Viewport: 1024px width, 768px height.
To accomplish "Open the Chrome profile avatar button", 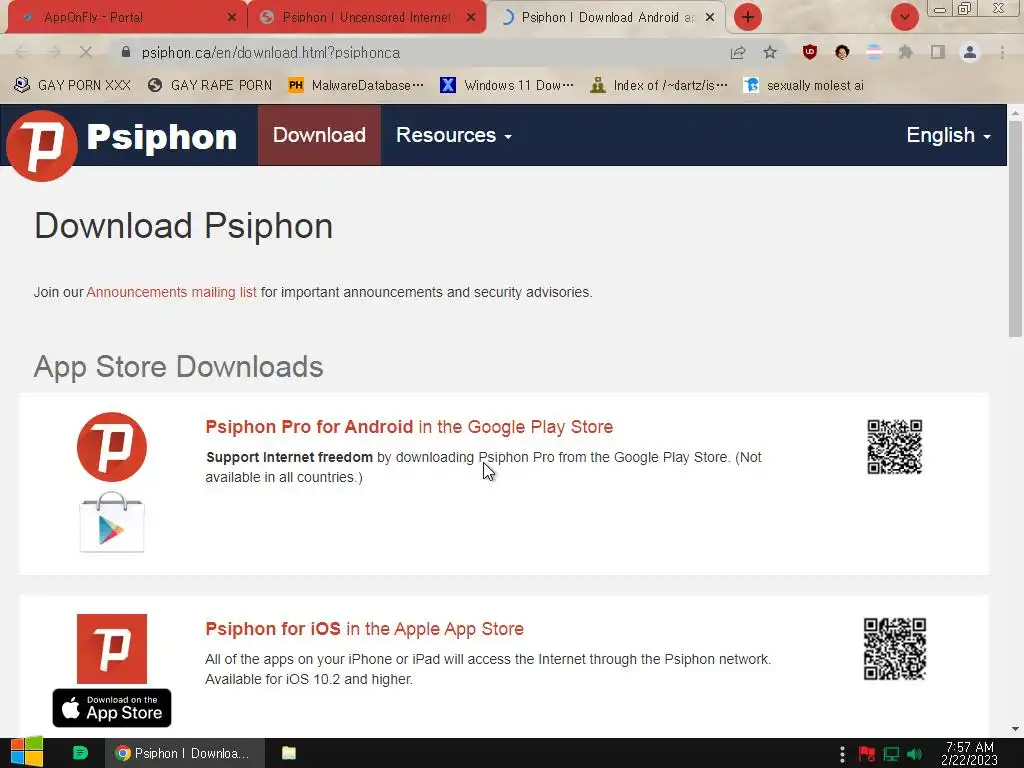I will [970, 52].
